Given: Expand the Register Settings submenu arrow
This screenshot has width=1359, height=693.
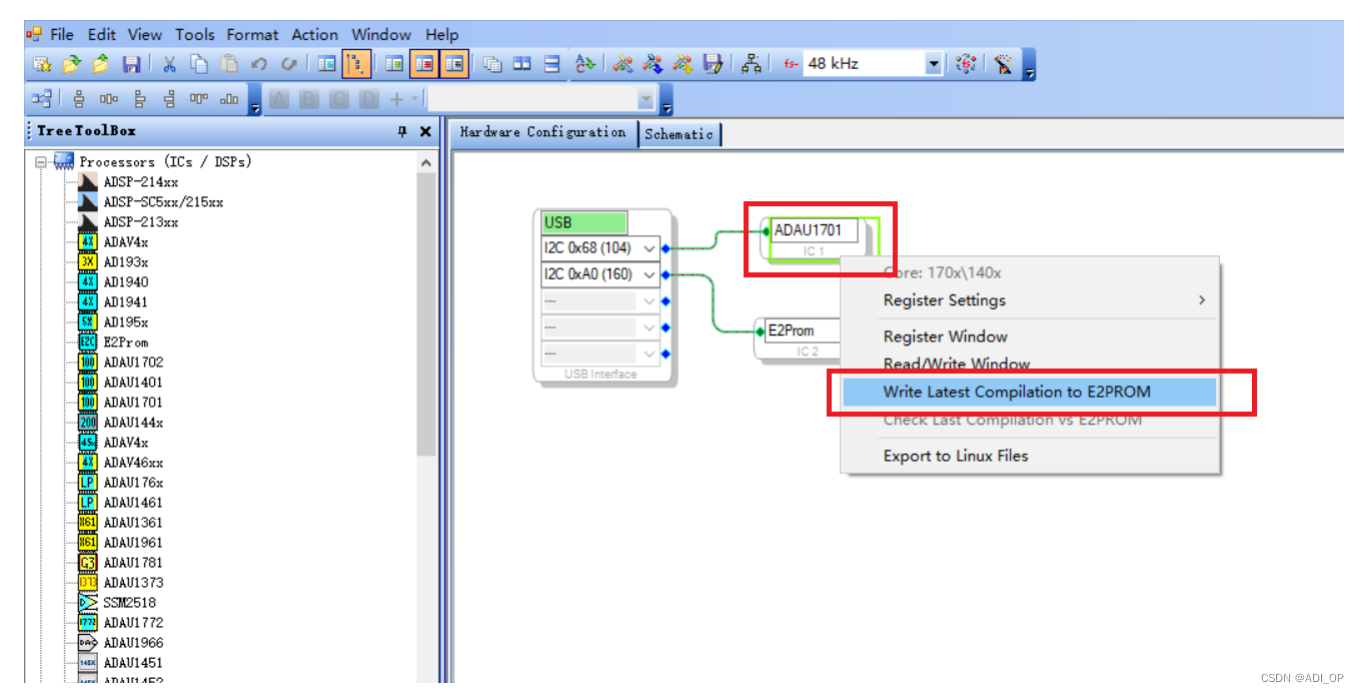Looking at the screenshot, I should (1201, 300).
